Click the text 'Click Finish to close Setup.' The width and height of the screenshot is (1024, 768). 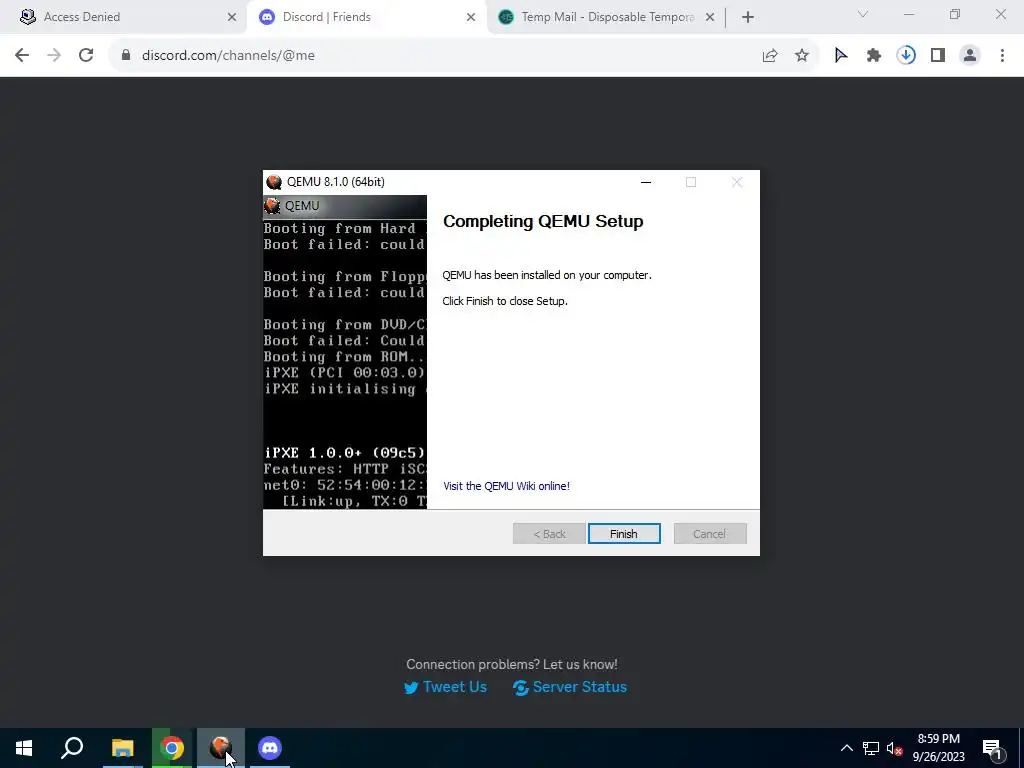(x=505, y=301)
